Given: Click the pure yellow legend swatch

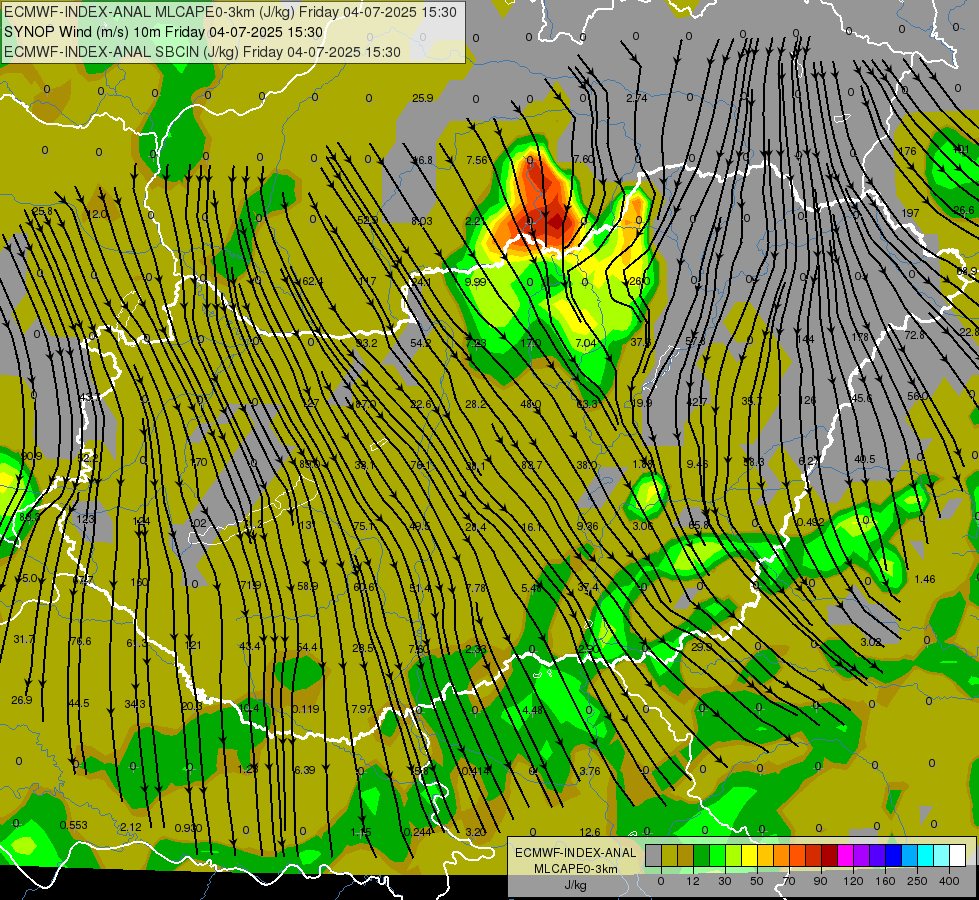Looking at the screenshot, I should tap(749, 855).
